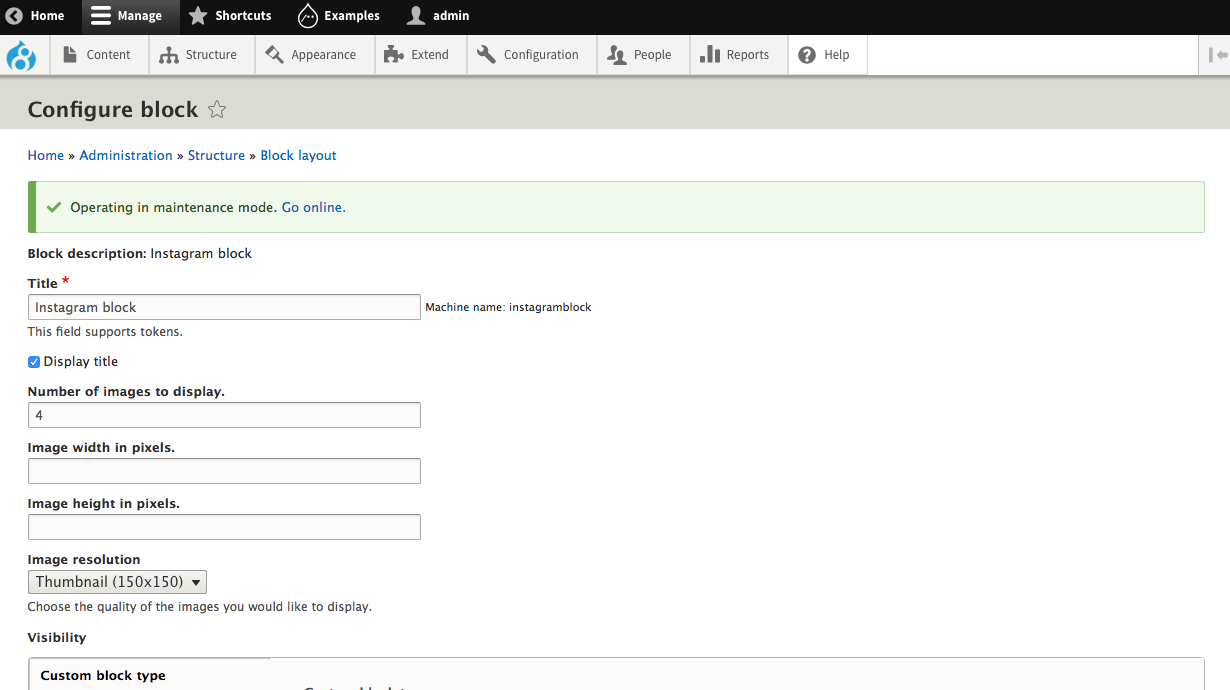Click the Structure hierarchy icon
This screenshot has width=1230, height=690.
168,55
